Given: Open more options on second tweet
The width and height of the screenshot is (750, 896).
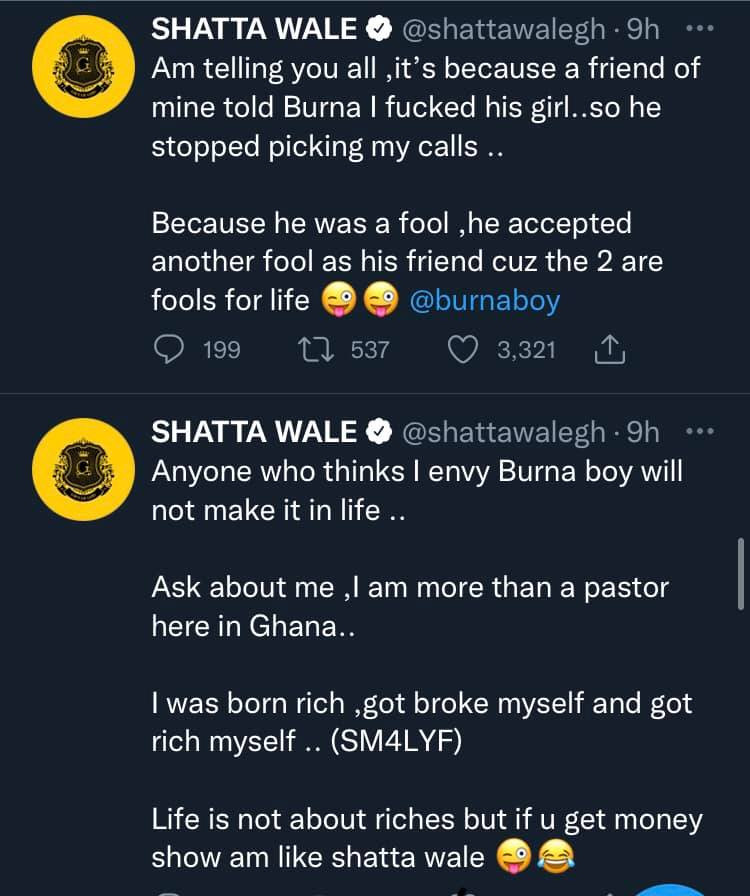Looking at the screenshot, I should (700, 431).
